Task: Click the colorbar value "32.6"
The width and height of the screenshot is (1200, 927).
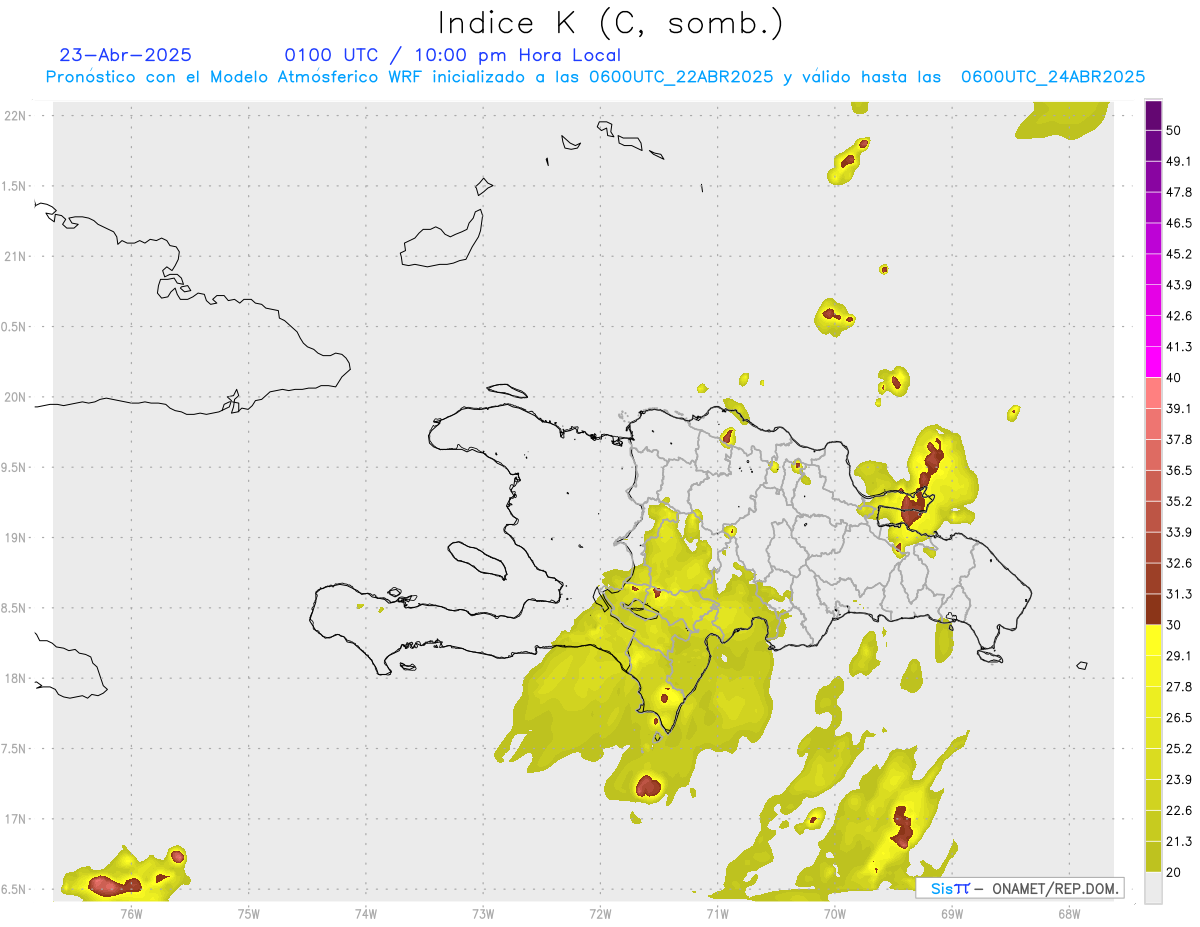Action: 1178,563
